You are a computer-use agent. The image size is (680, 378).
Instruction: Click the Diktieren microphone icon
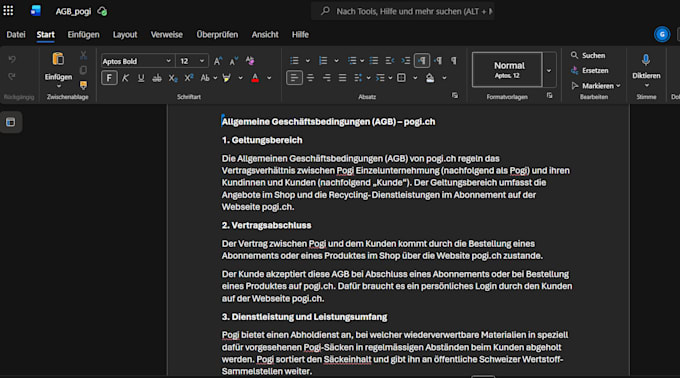[x=646, y=60]
